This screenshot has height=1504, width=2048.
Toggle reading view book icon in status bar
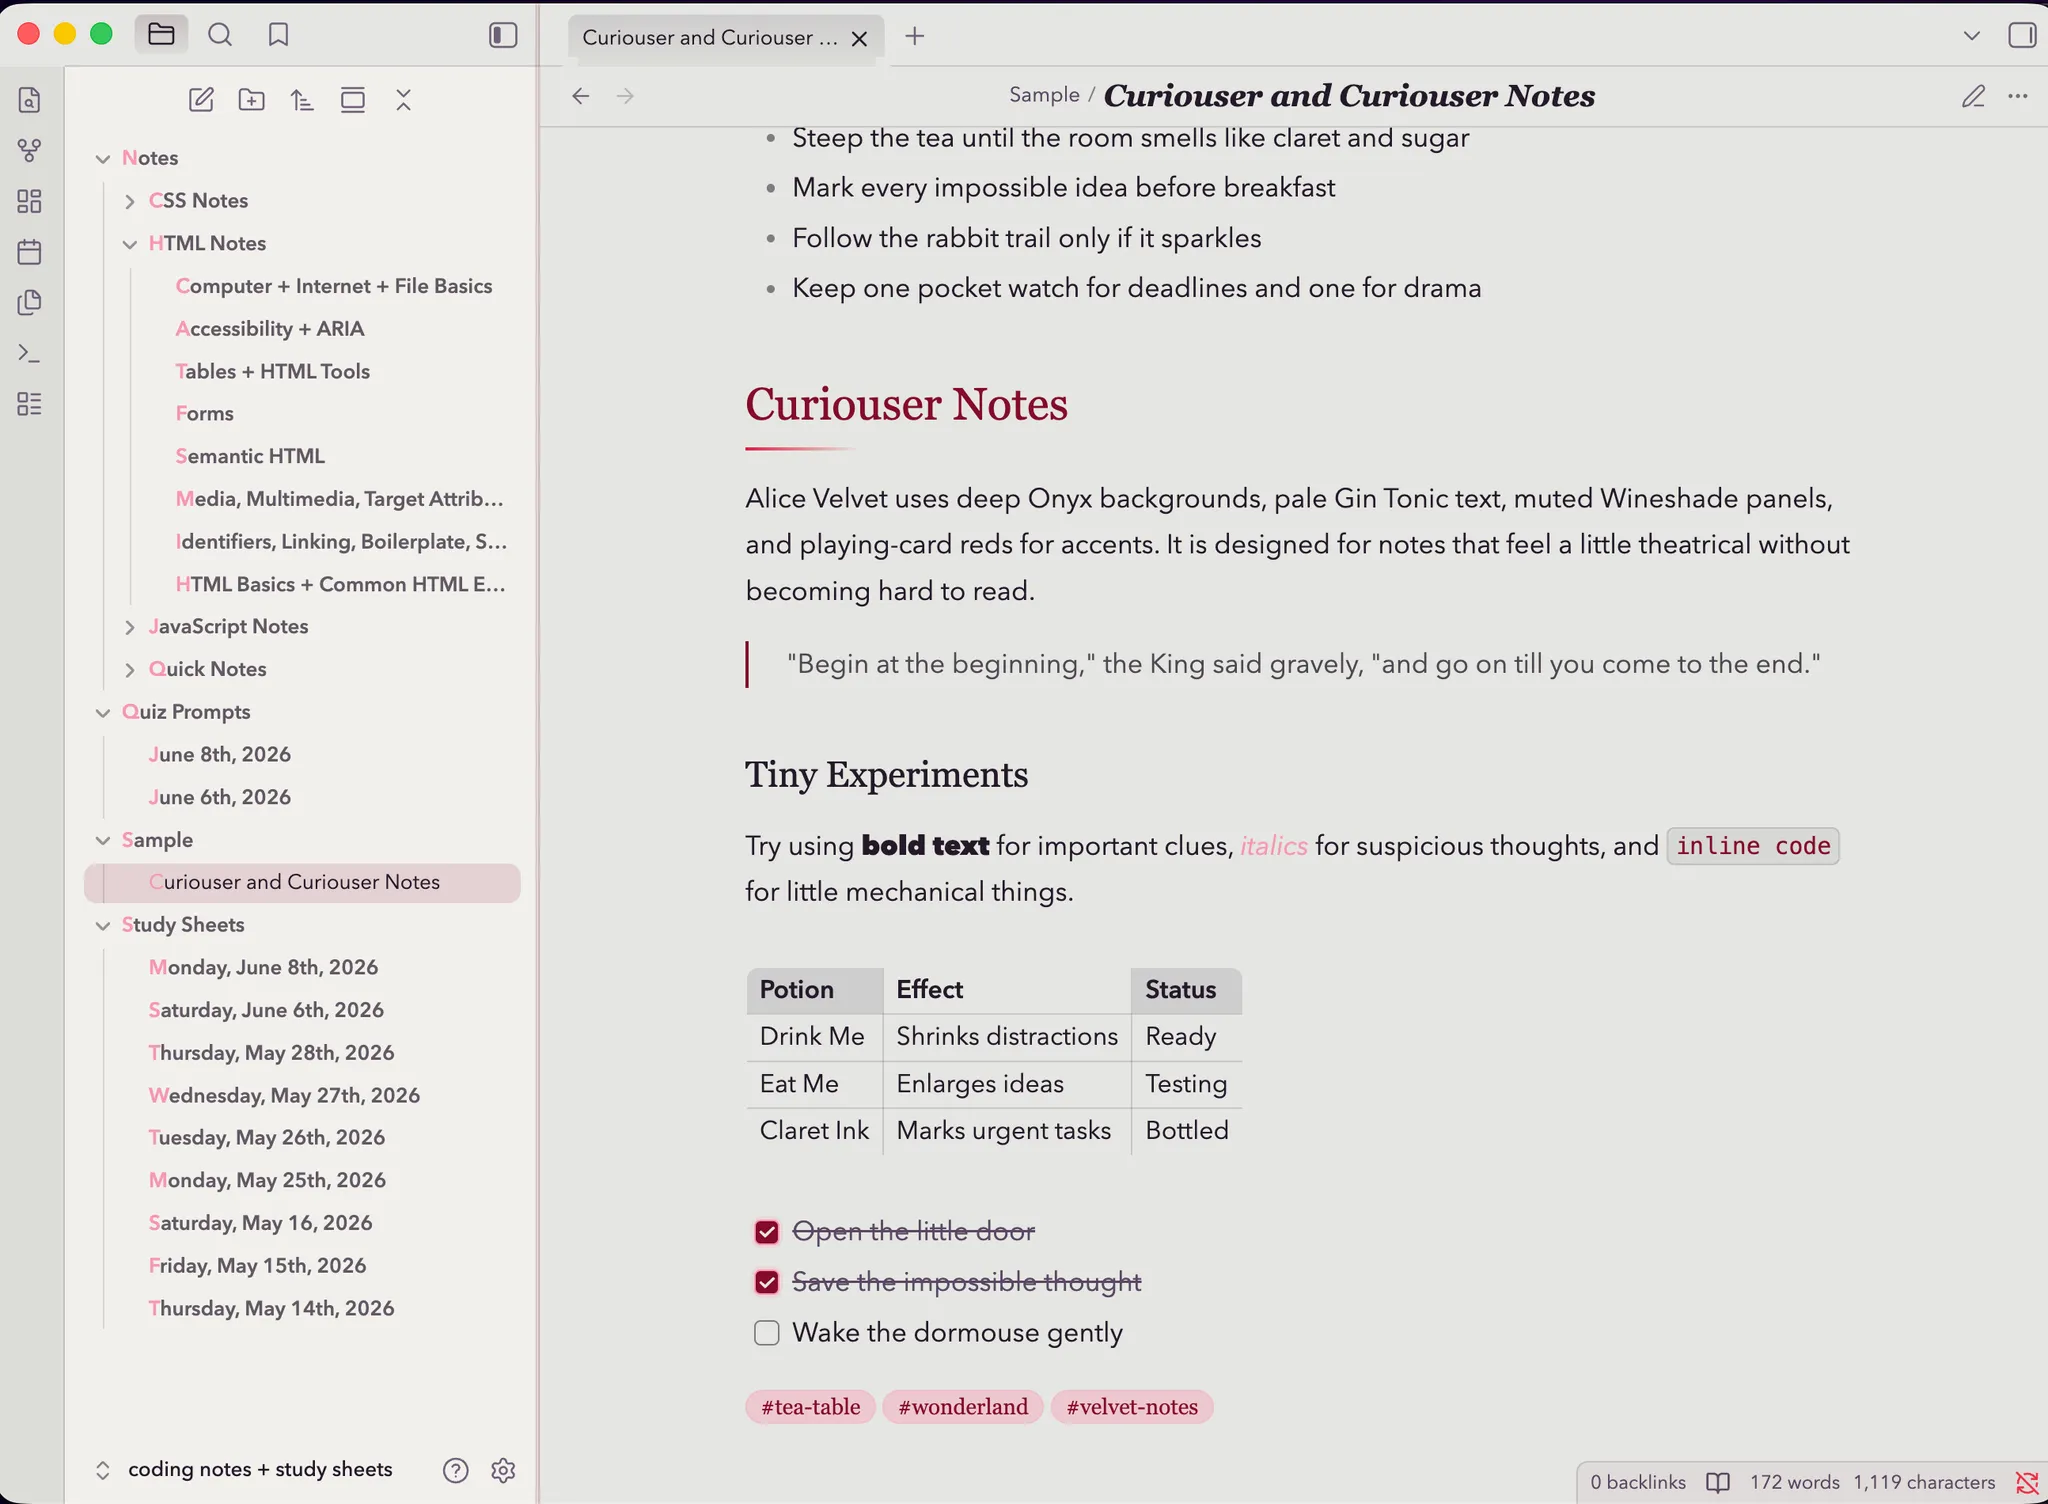point(1718,1482)
